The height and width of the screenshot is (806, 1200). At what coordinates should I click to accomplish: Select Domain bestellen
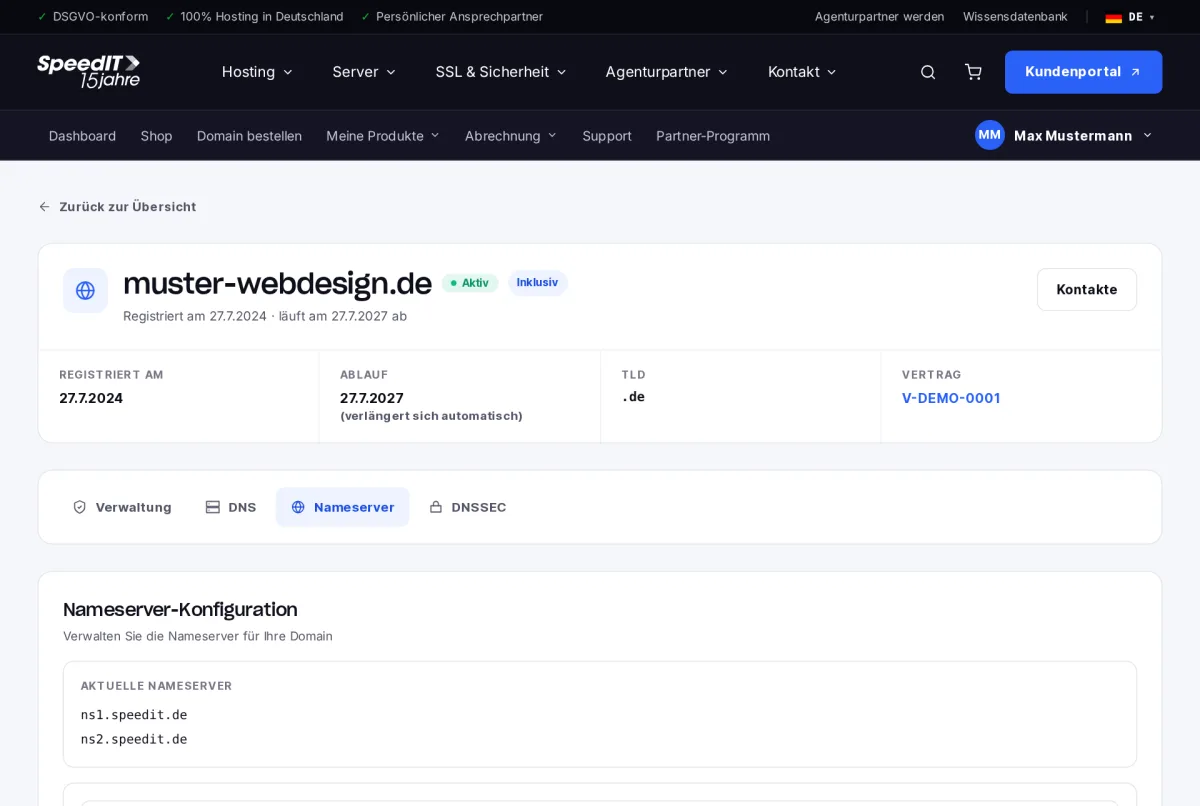(x=249, y=136)
